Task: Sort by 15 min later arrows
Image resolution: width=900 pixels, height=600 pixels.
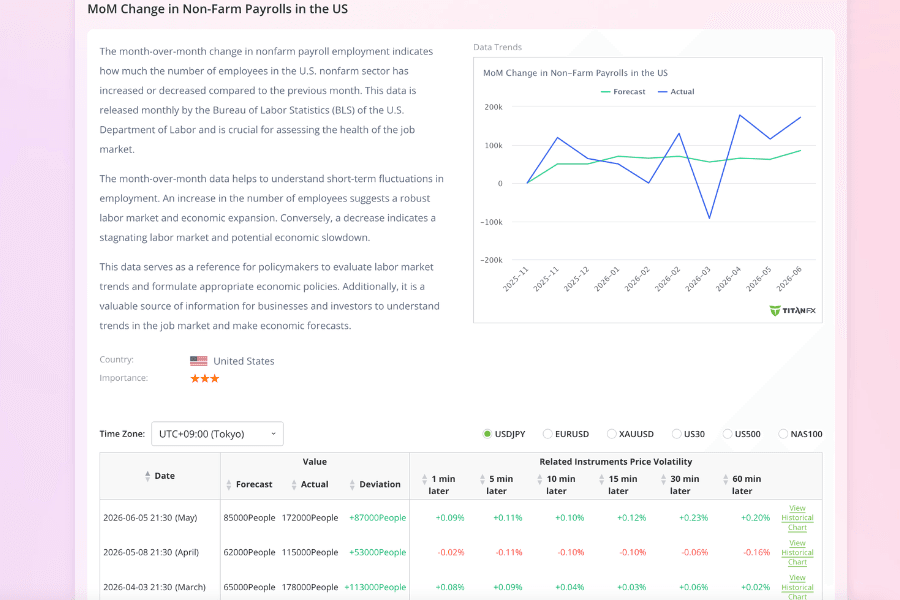Action: [x=602, y=479]
